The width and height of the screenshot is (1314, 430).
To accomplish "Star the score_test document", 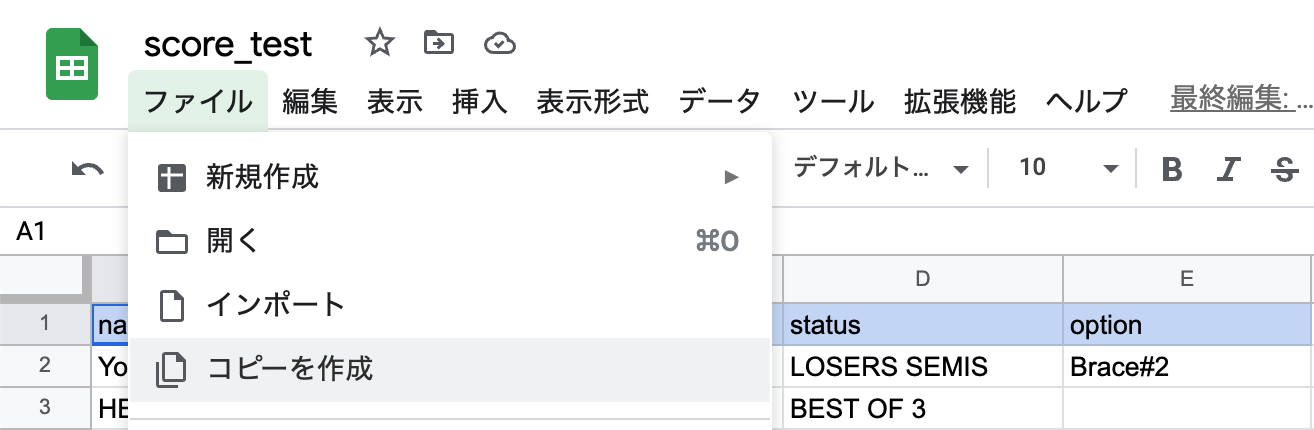I will 379,43.
